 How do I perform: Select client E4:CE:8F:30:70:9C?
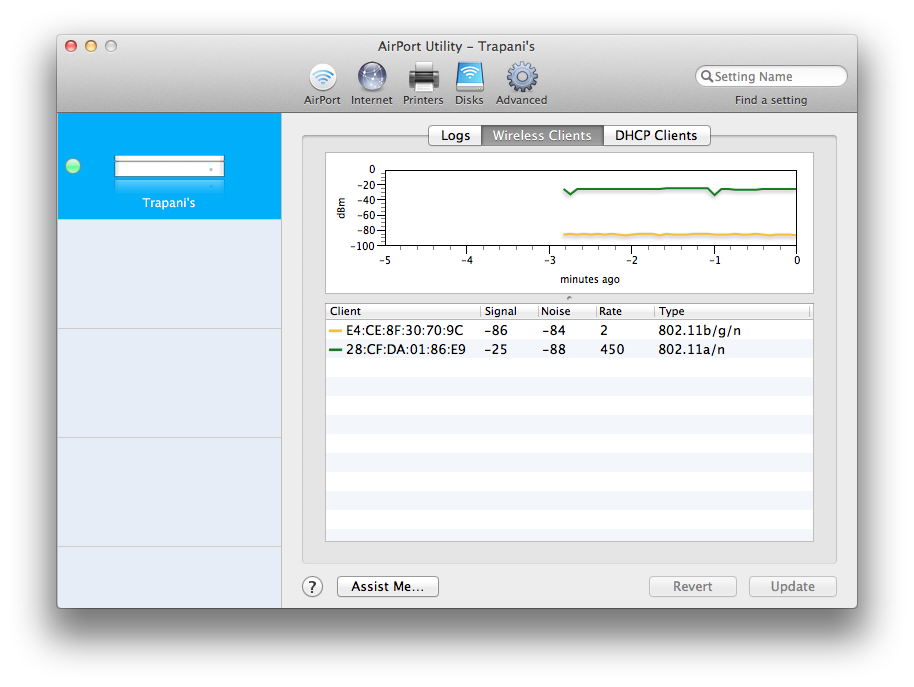[569, 330]
